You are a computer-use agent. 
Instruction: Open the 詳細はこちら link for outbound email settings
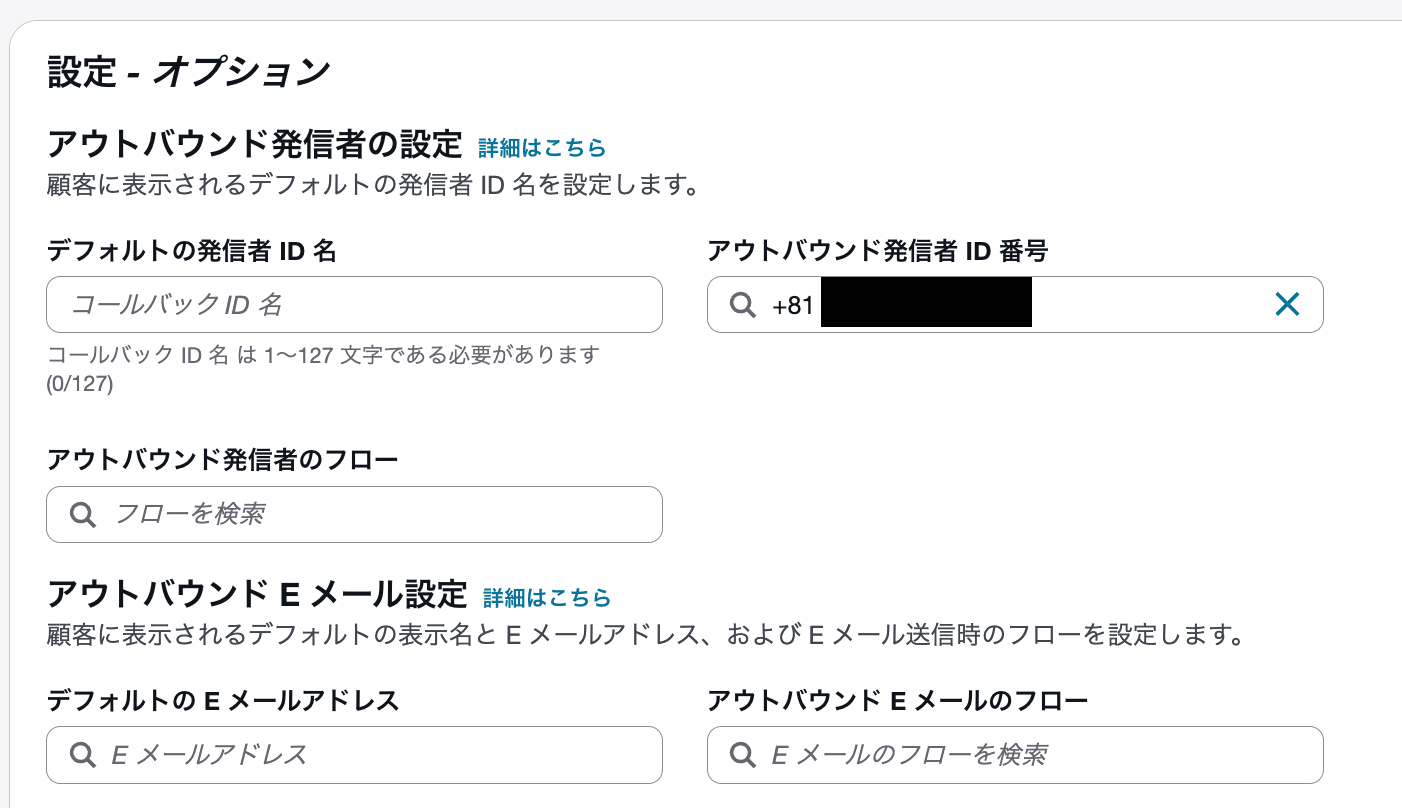tap(546, 598)
